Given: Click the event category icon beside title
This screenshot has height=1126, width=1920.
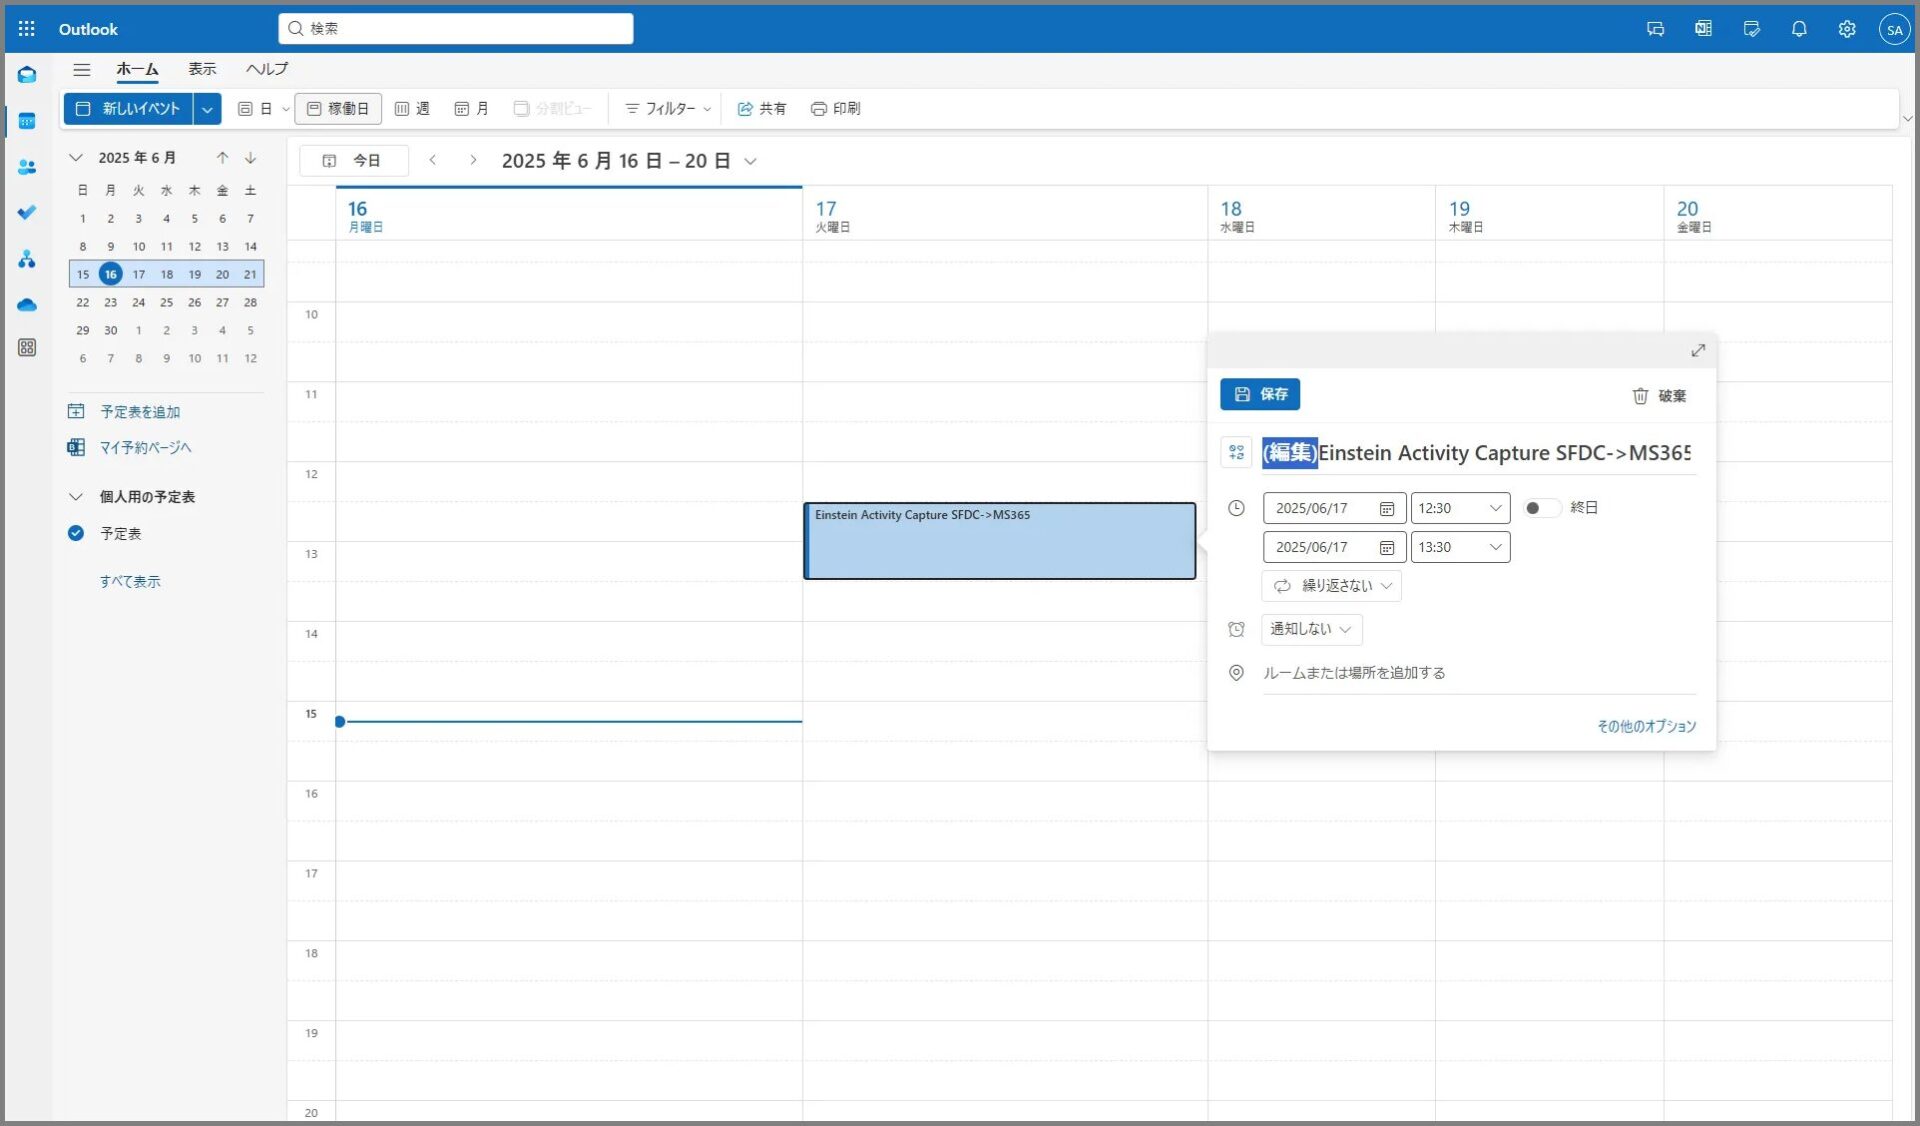Looking at the screenshot, I should click(x=1236, y=452).
